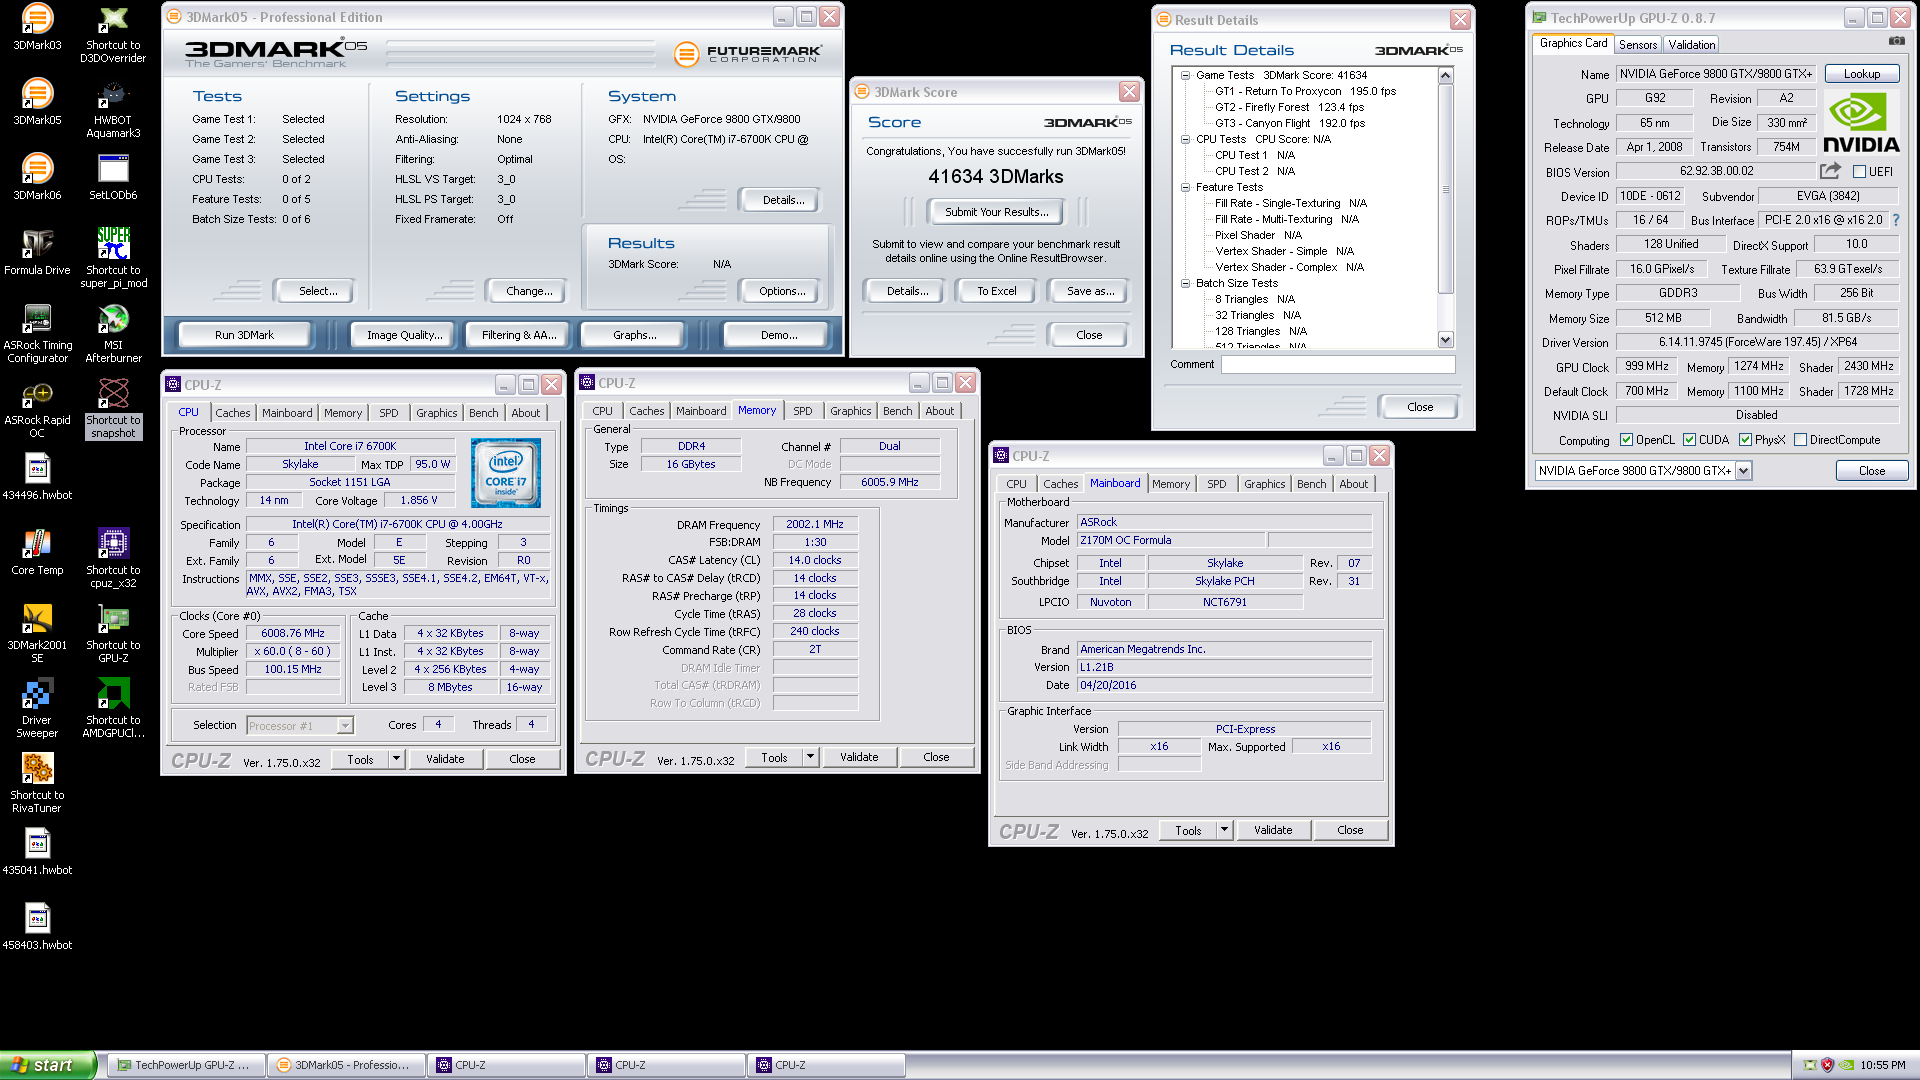1920x1080 pixels.
Task: Select the SetLODb6 desktop icon
Action: [113, 177]
